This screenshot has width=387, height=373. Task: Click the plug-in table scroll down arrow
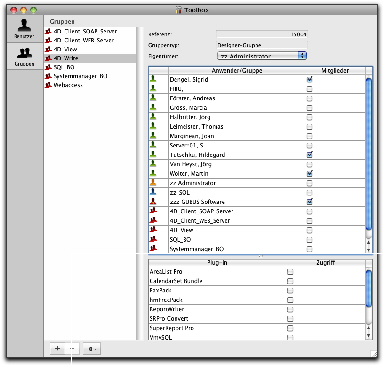[369, 336]
